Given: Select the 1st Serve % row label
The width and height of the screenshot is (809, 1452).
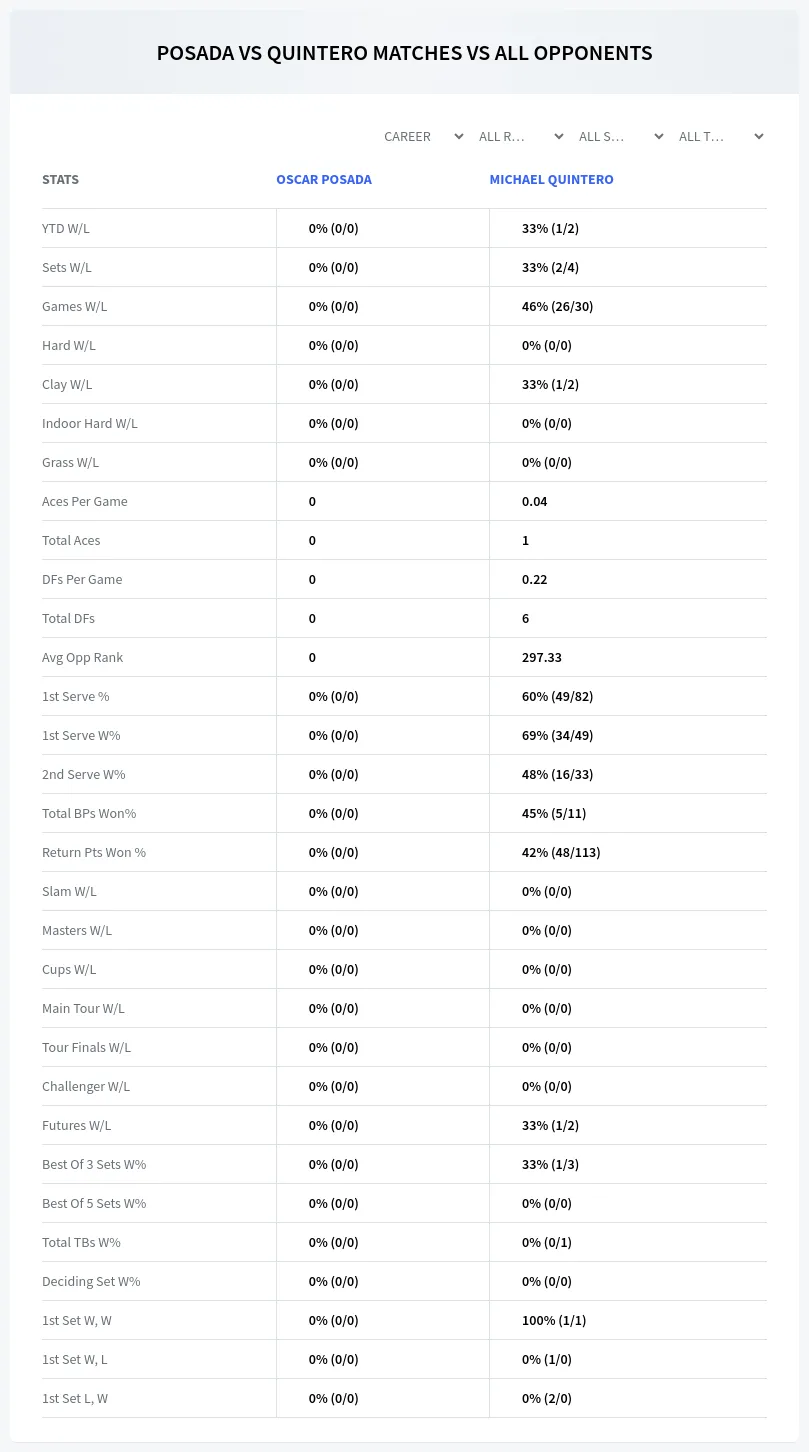Looking at the screenshot, I should click(x=76, y=696).
